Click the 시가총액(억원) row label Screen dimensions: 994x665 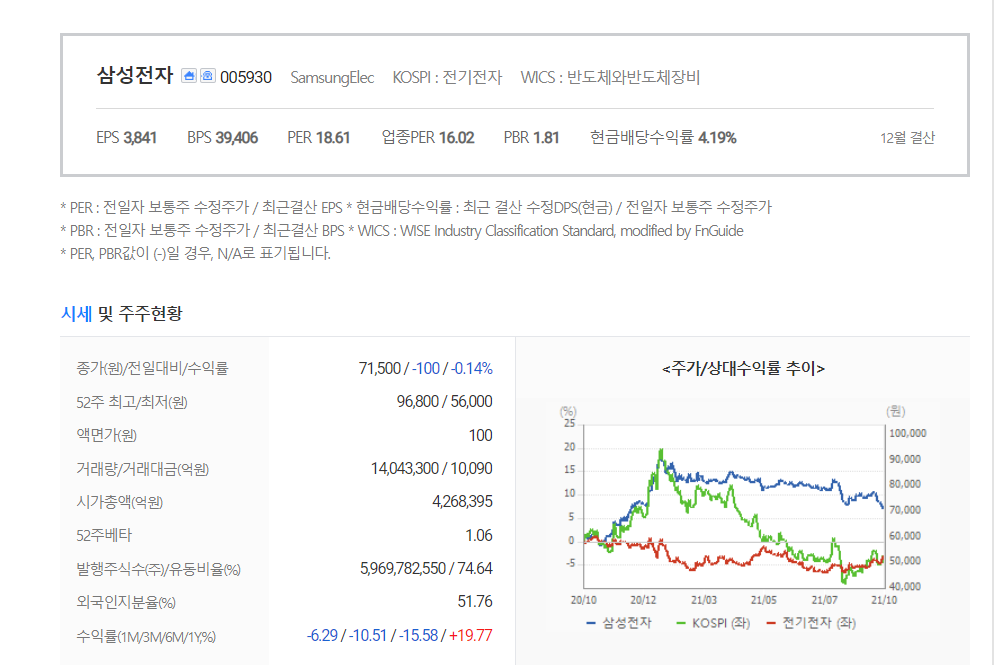click(x=120, y=502)
